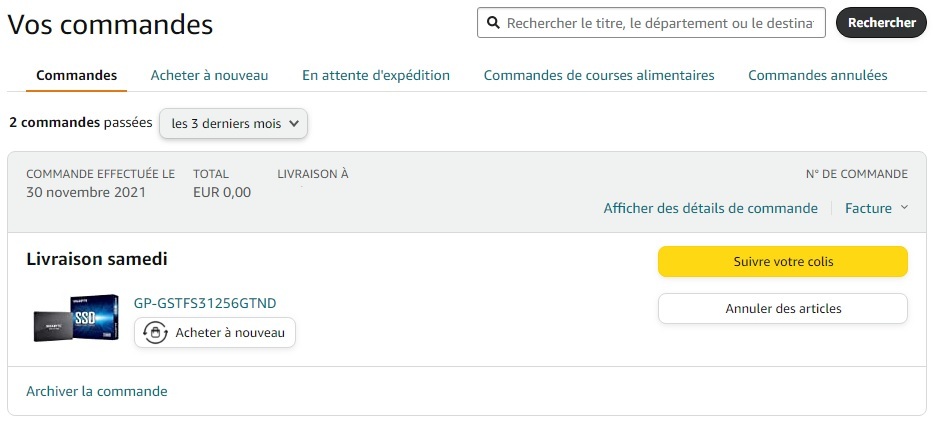Click the yellow Suivre votre colis button
The image size is (934, 421).
(x=782, y=262)
